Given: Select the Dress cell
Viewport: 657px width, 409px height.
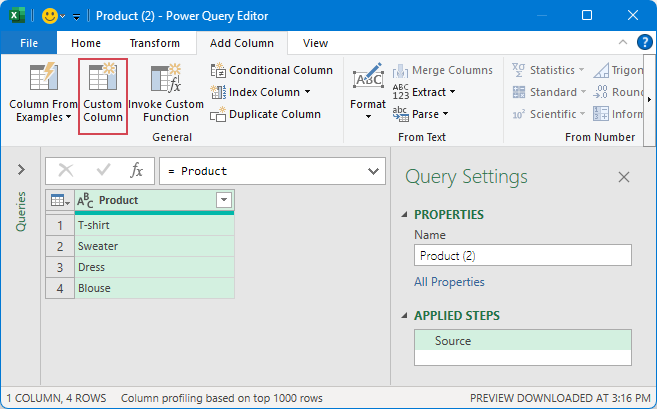Looking at the screenshot, I should pos(154,267).
